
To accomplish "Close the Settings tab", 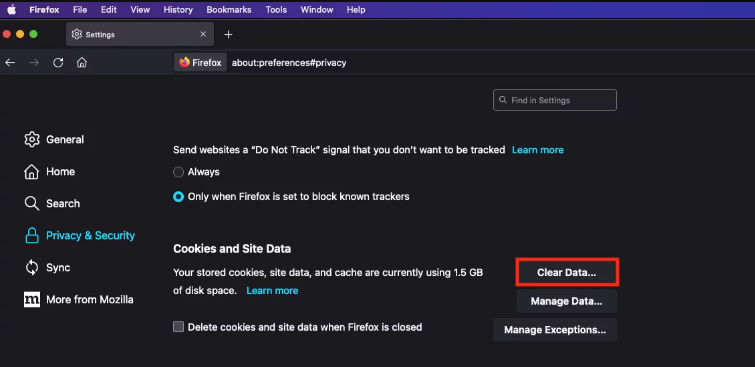I will click(x=203, y=34).
